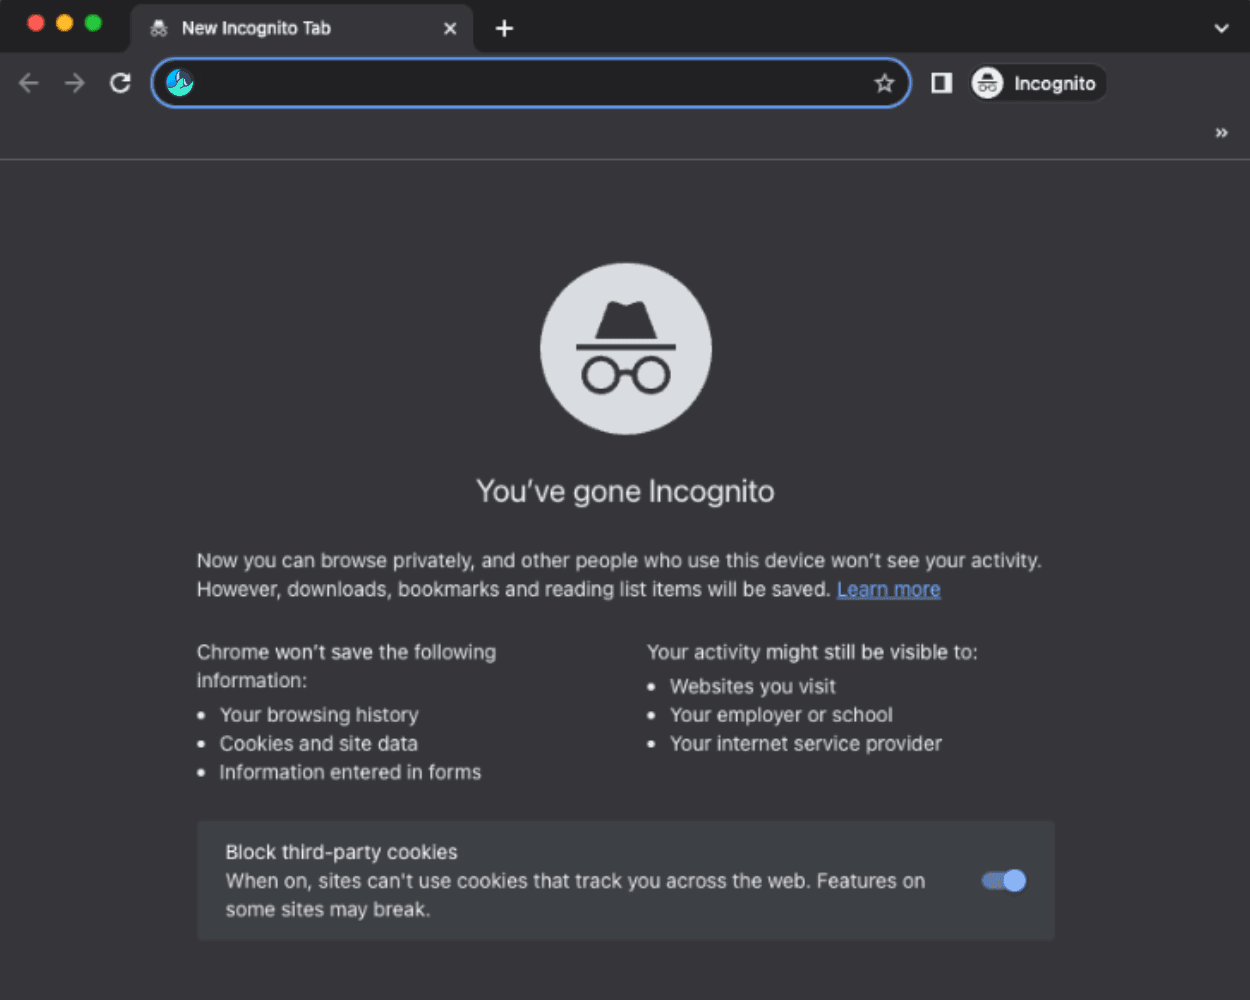Click the Incognito label next to the spy badge
Screen dimensions: 1250x1000
click(x=1054, y=83)
